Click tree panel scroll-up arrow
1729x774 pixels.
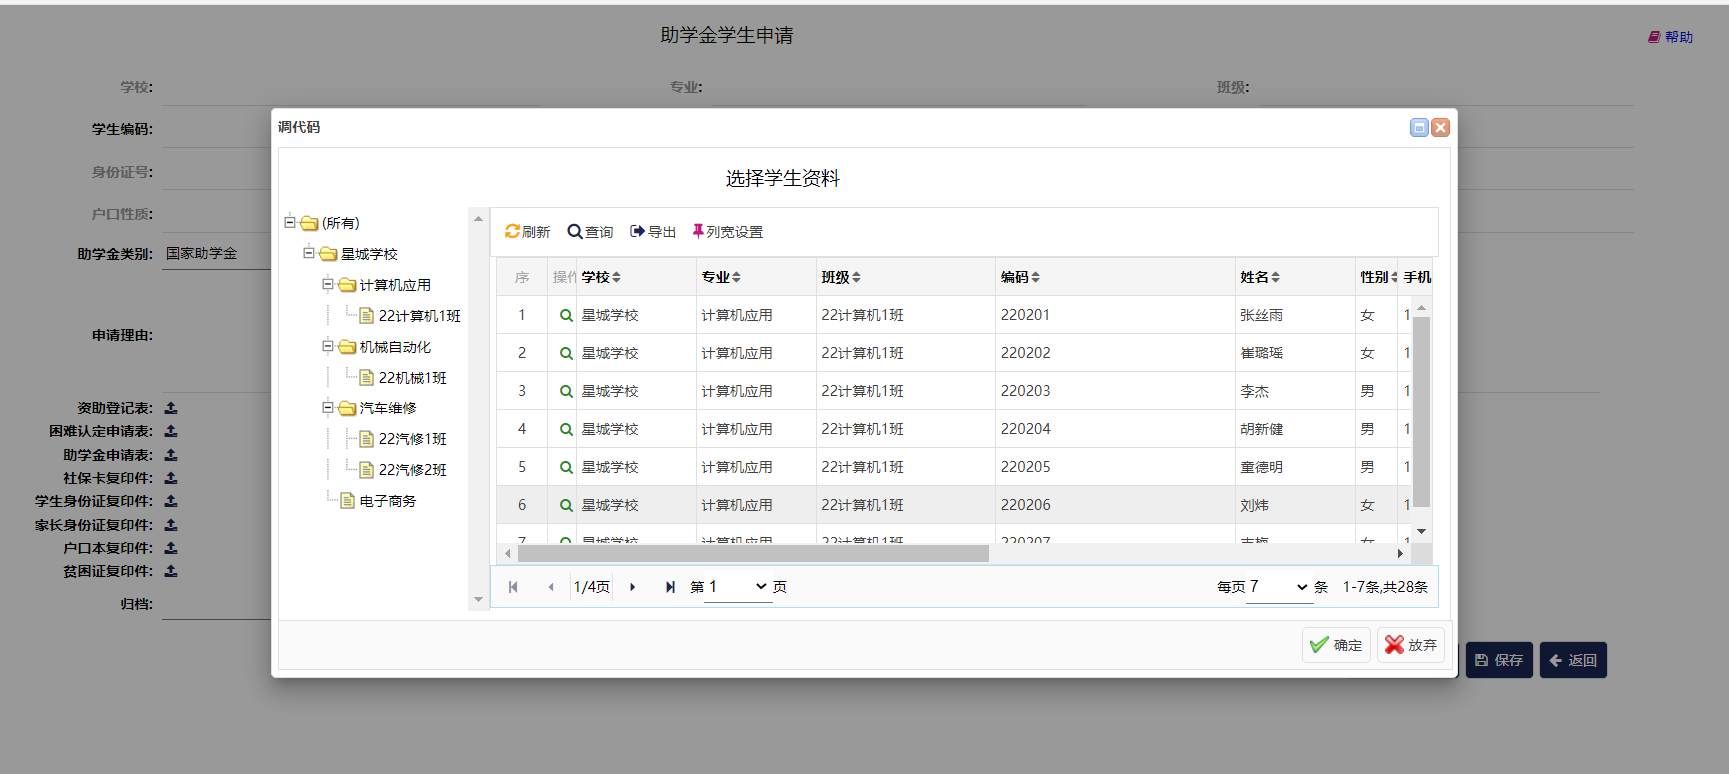point(478,218)
